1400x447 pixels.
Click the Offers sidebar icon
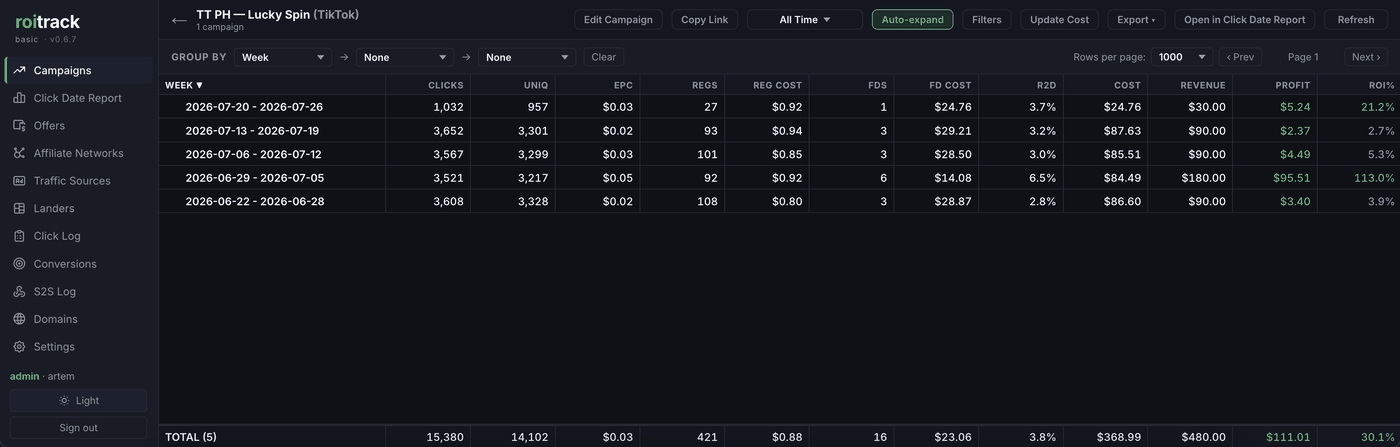19,125
